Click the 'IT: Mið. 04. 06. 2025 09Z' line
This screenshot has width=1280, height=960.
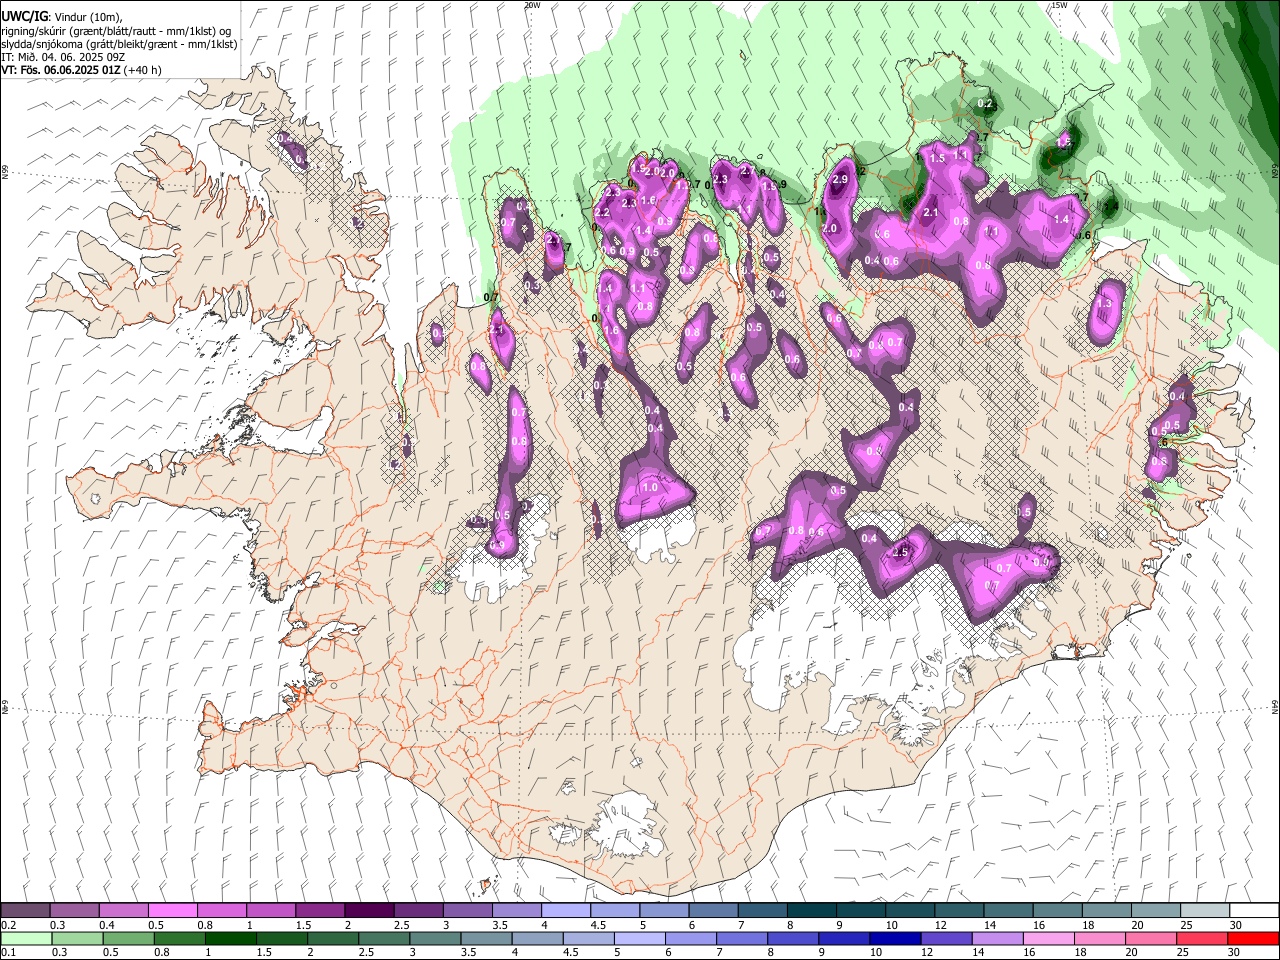tap(63, 57)
